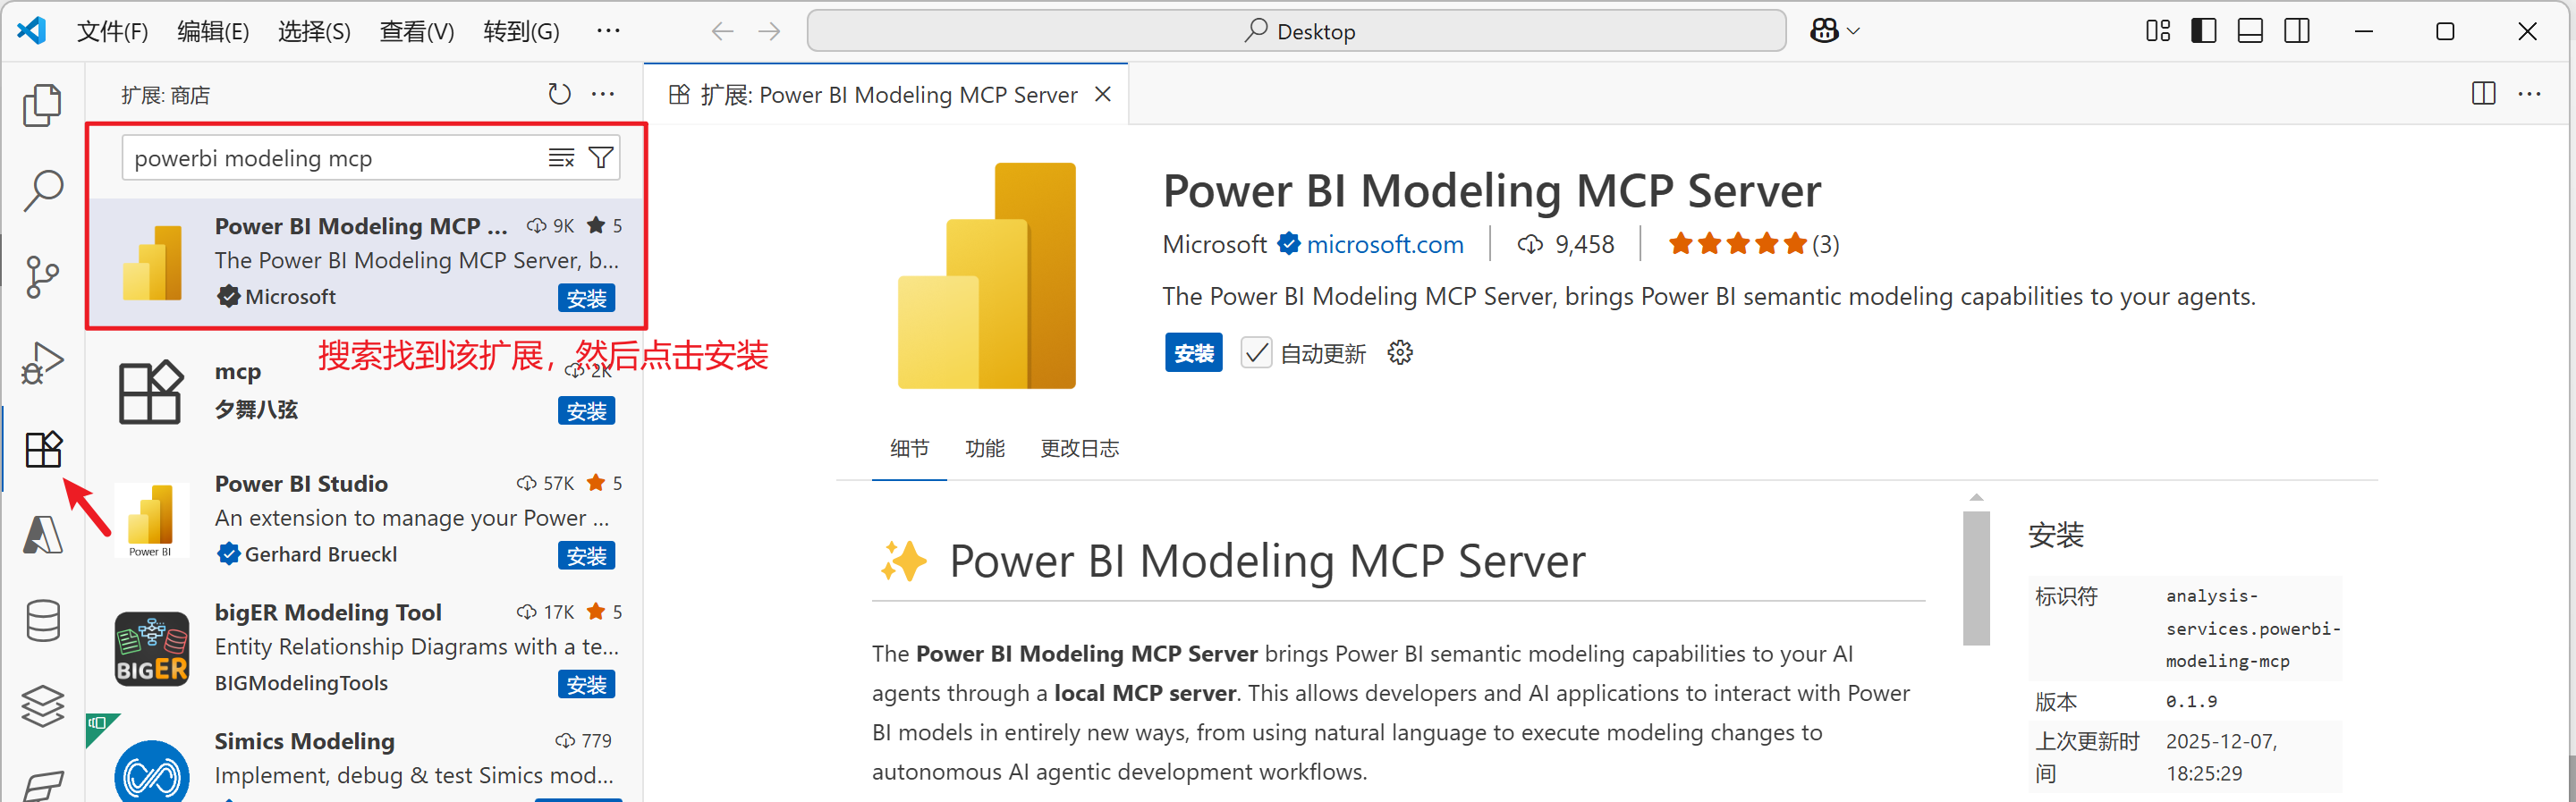Toggle the 自动更新 checkbox
This screenshot has width=2576, height=802.
coord(1256,353)
